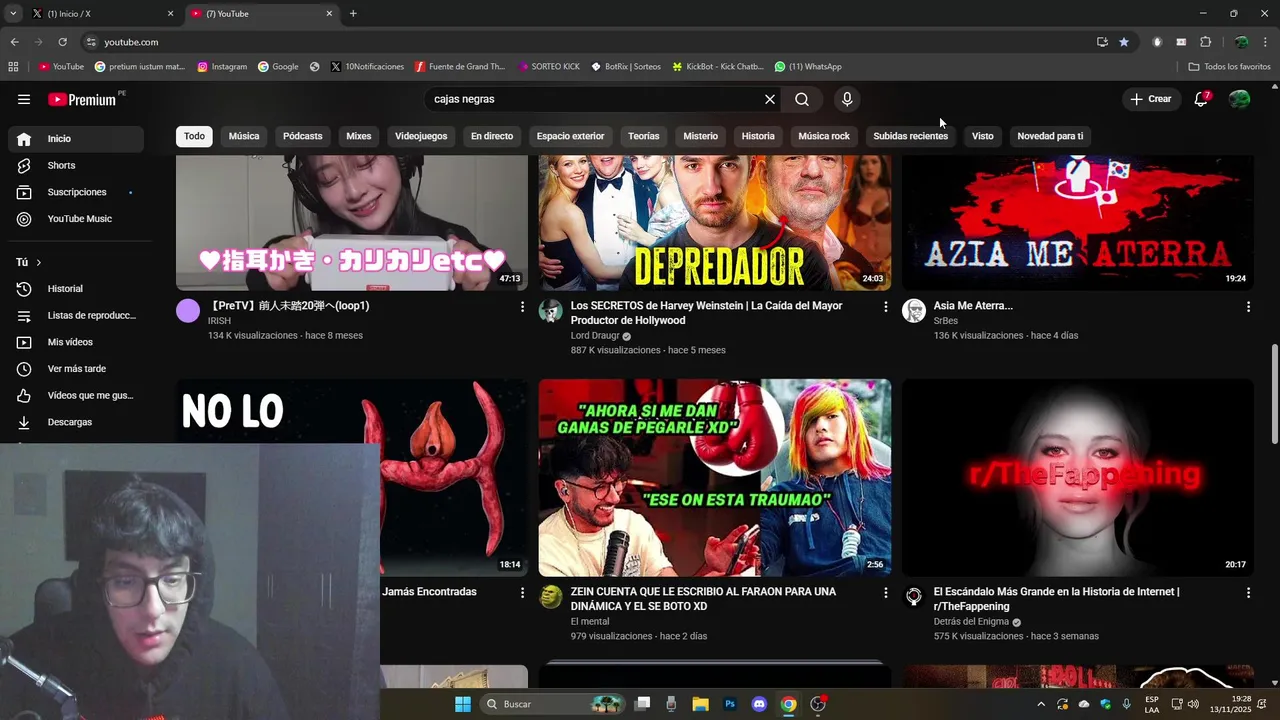Open options menu for Asia Me Aterra video
Screen dimensions: 1280x720
point(1248,307)
